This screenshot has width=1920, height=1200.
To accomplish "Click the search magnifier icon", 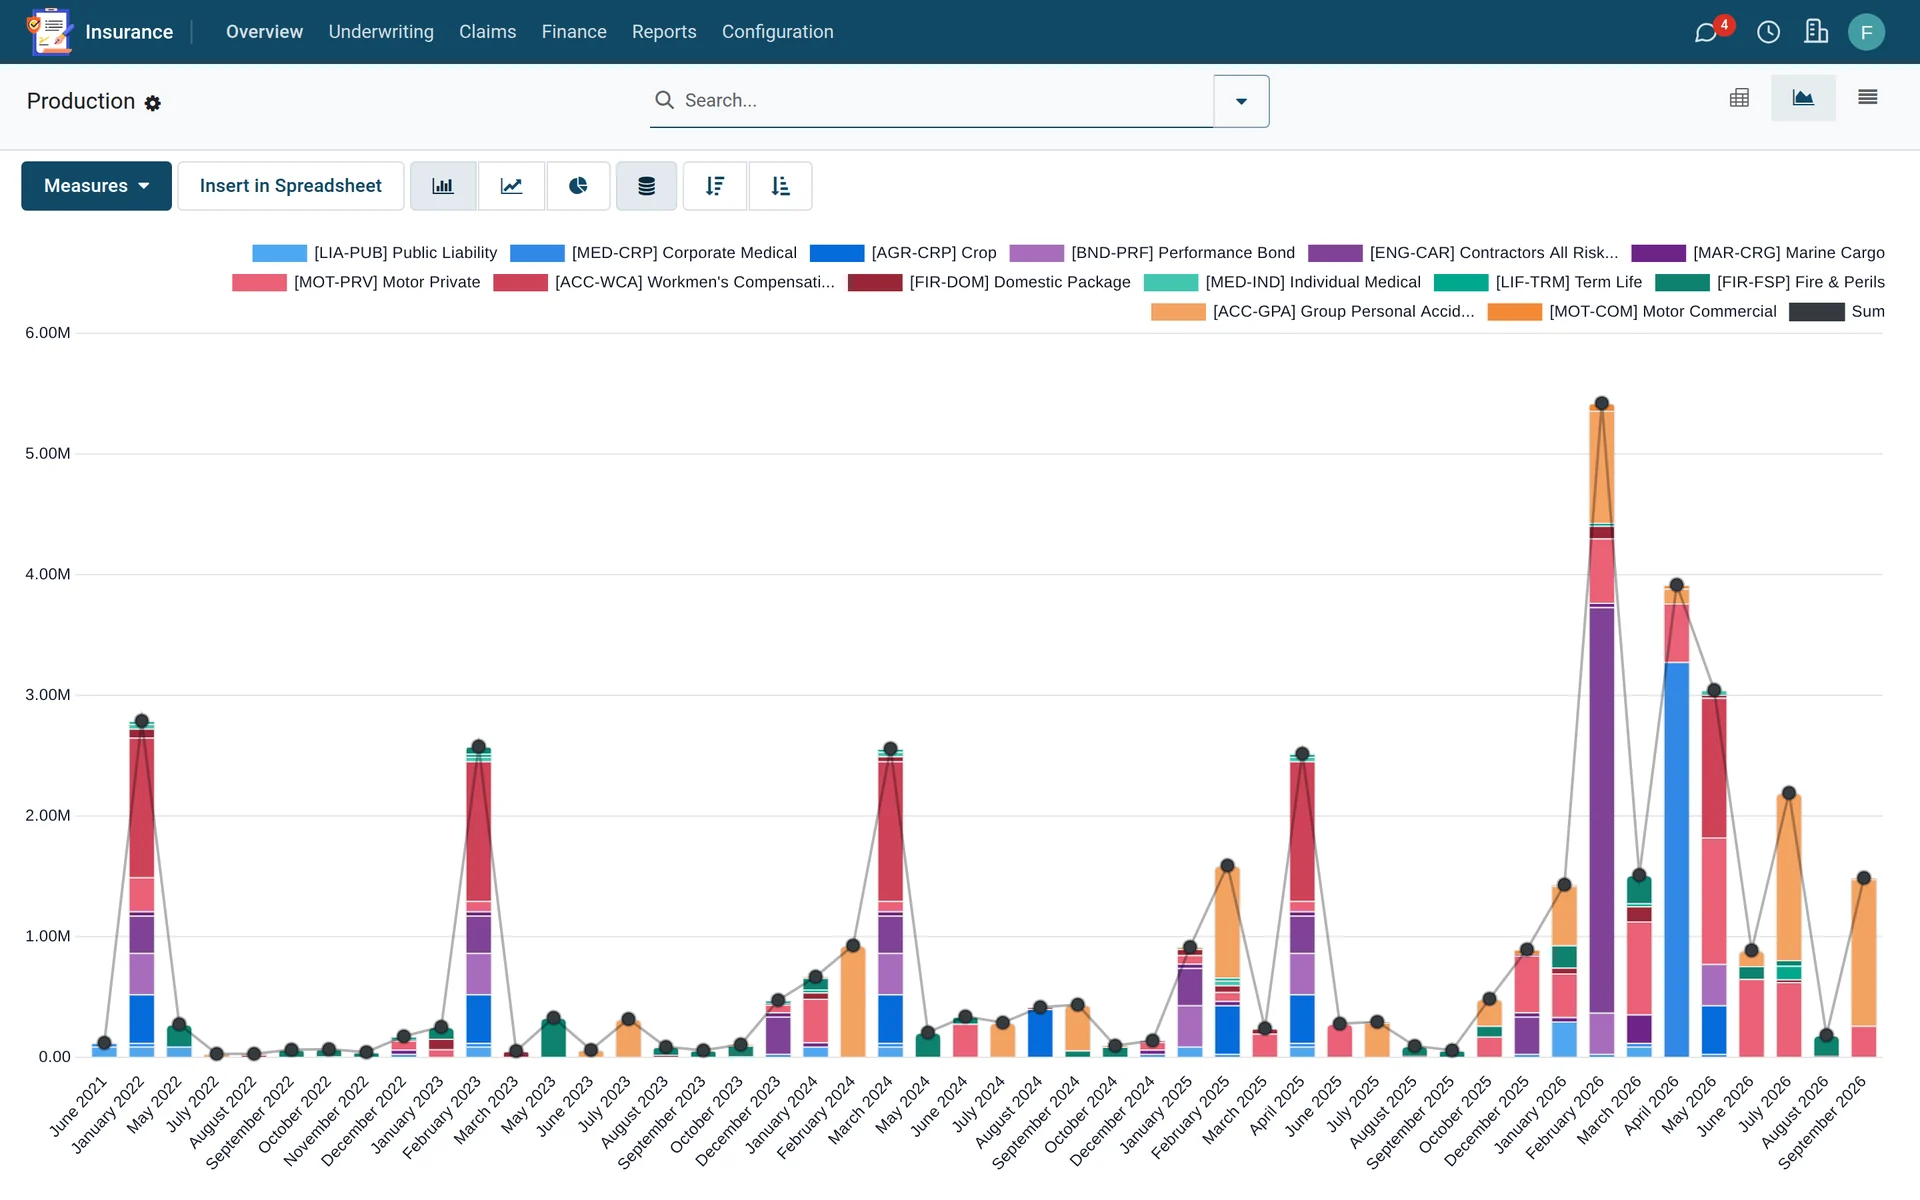I will pos(664,100).
